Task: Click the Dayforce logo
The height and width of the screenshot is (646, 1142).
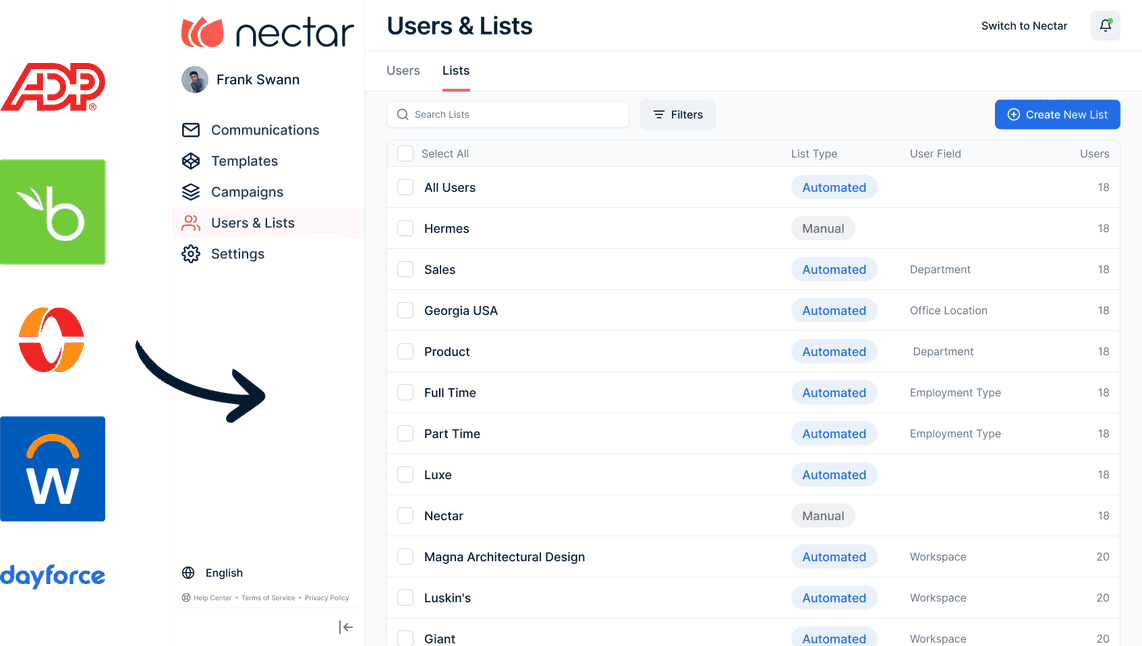Action: [x=52, y=576]
